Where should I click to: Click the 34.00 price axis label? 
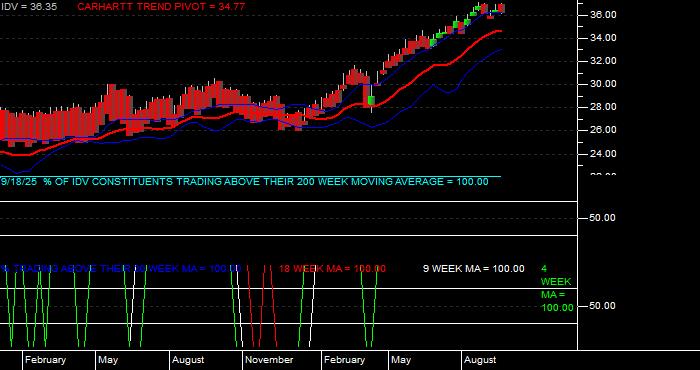click(x=604, y=38)
